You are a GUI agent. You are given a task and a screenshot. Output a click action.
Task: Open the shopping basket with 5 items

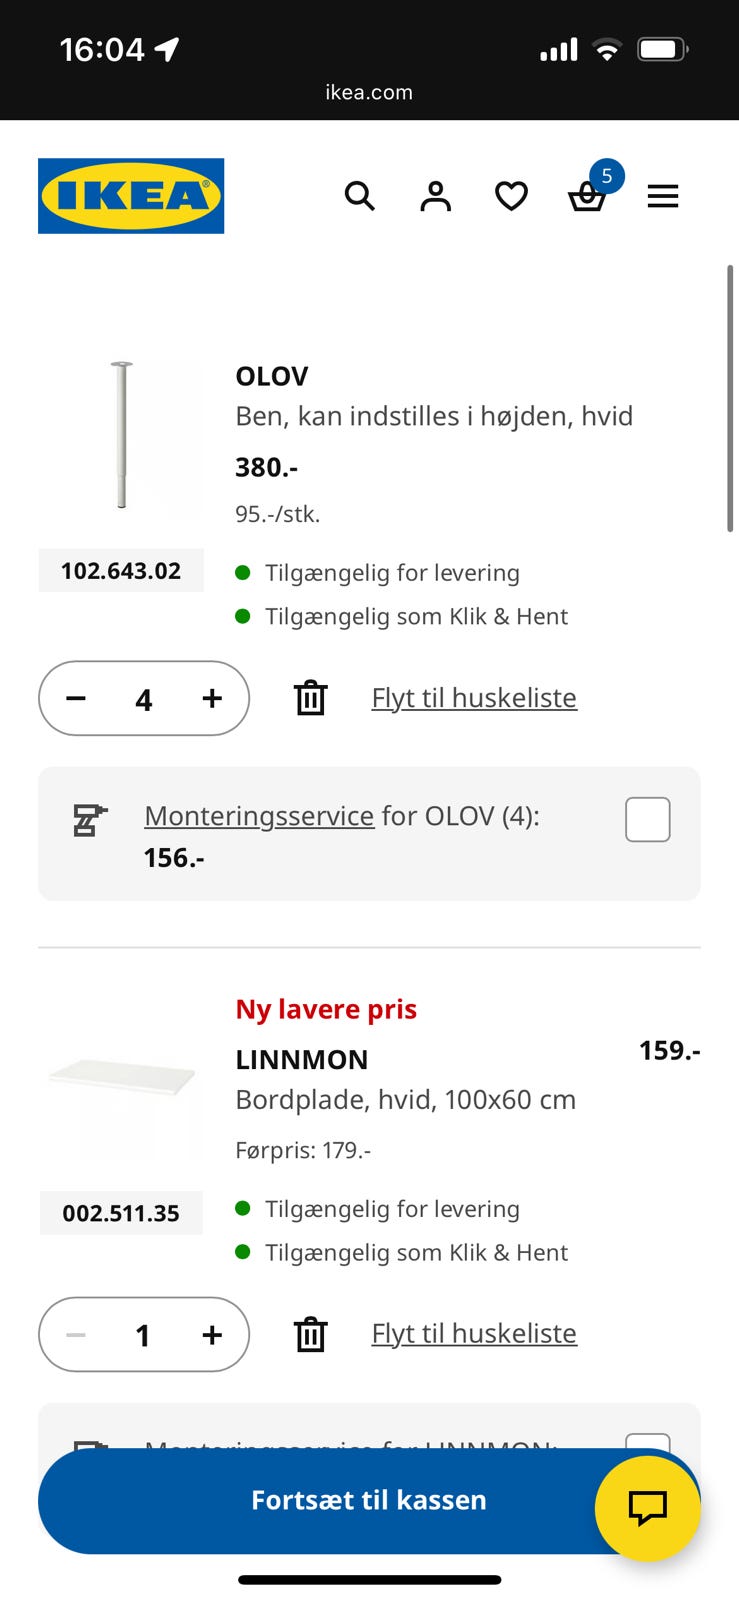tap(587, 196)
